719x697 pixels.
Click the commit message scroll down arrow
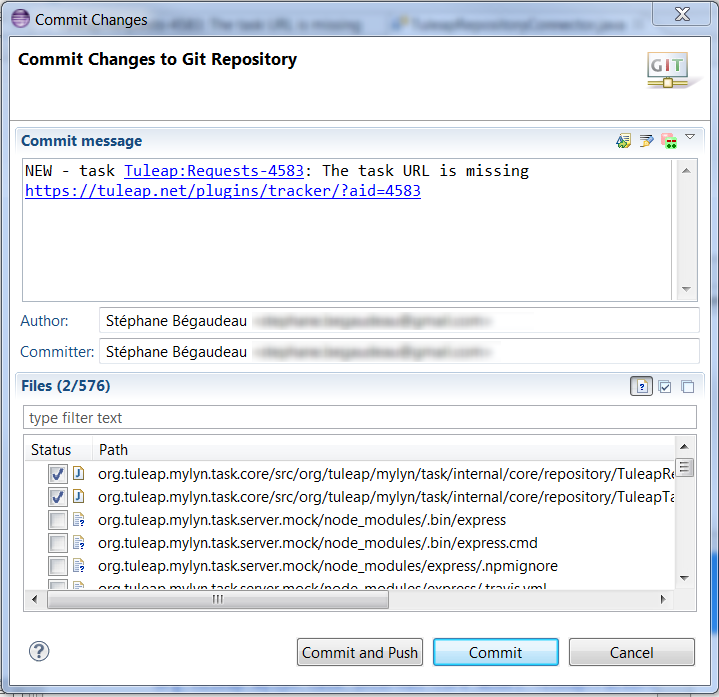tap(686, 289)
